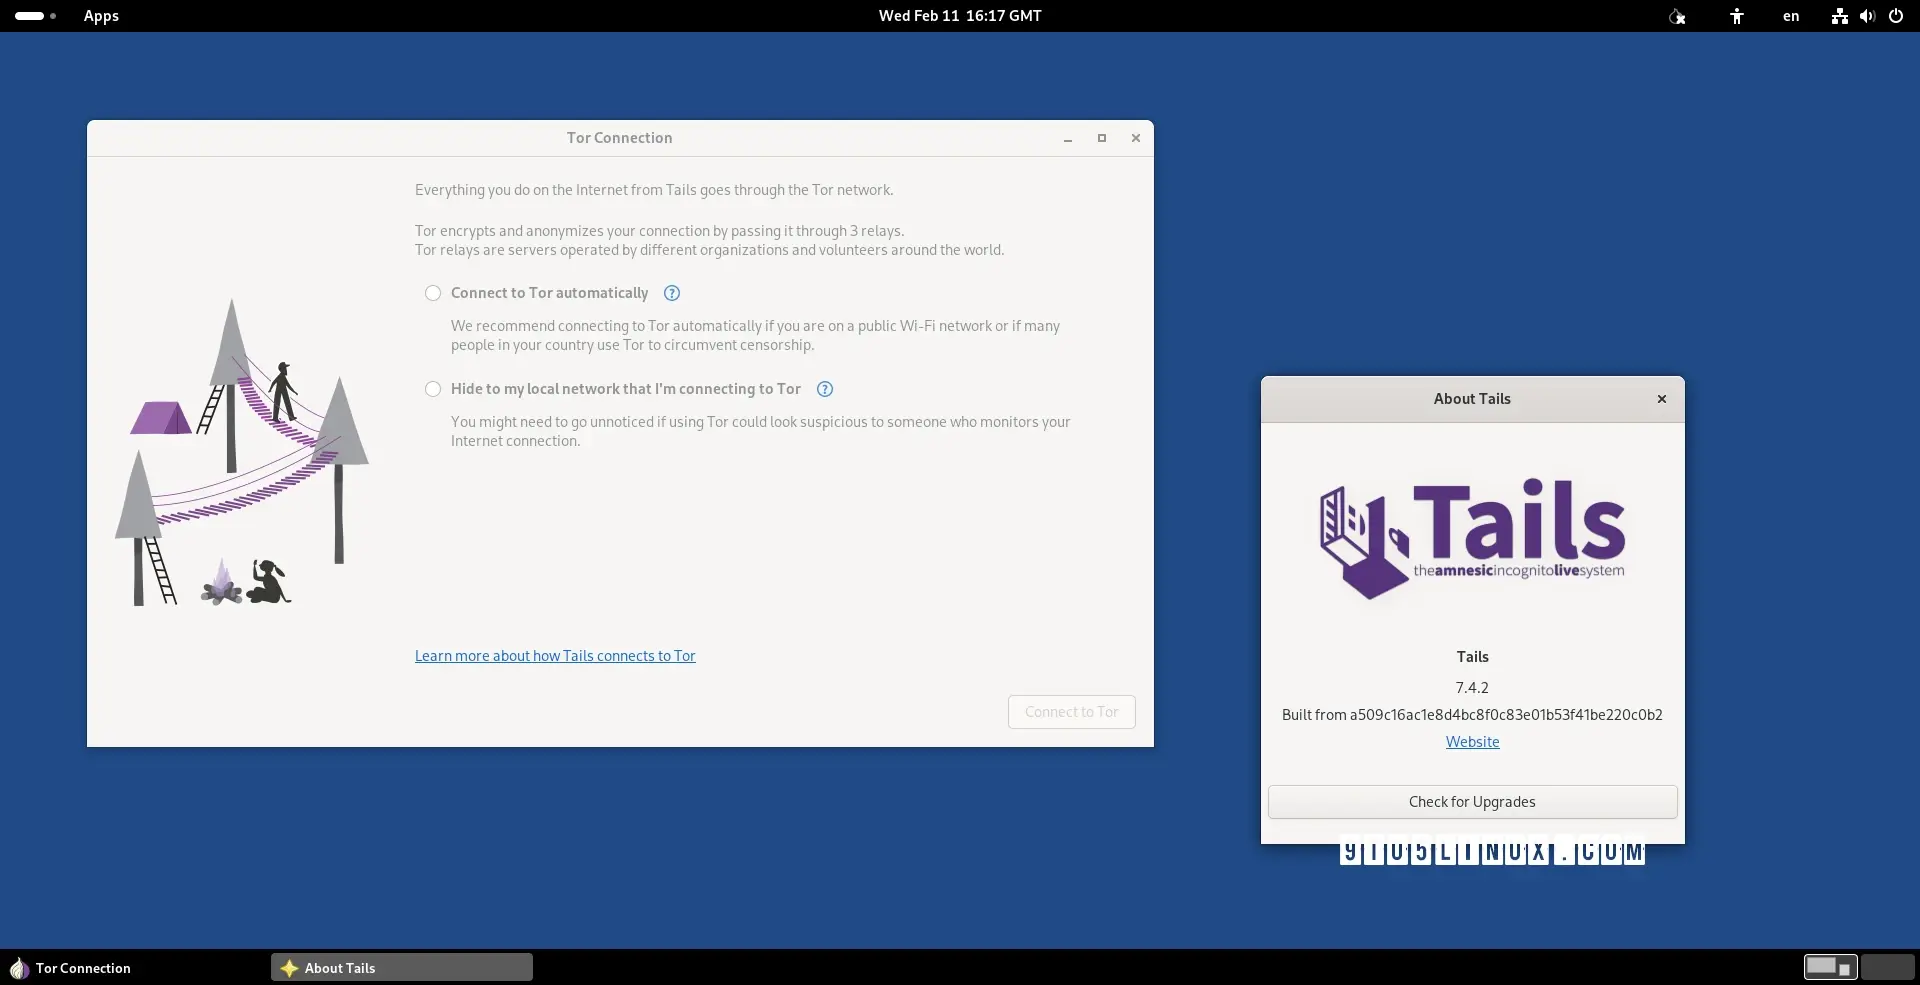Open the window indicator dropdown at top left
This screenshot has width=1920, height=985.
coord(34,16)
